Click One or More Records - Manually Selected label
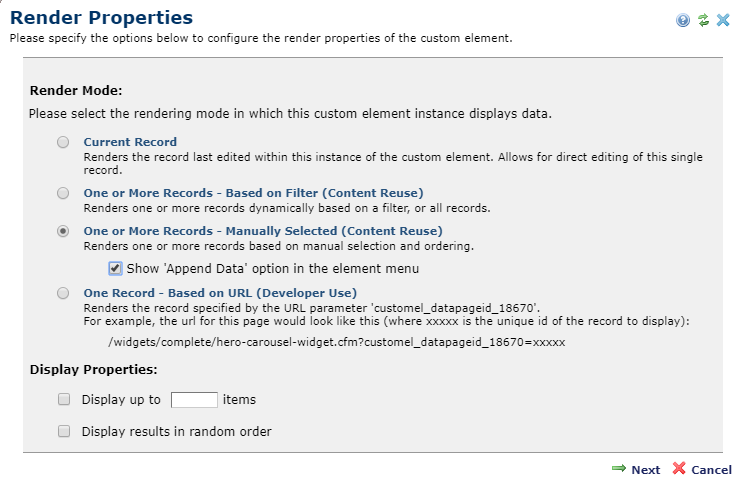 263,231
